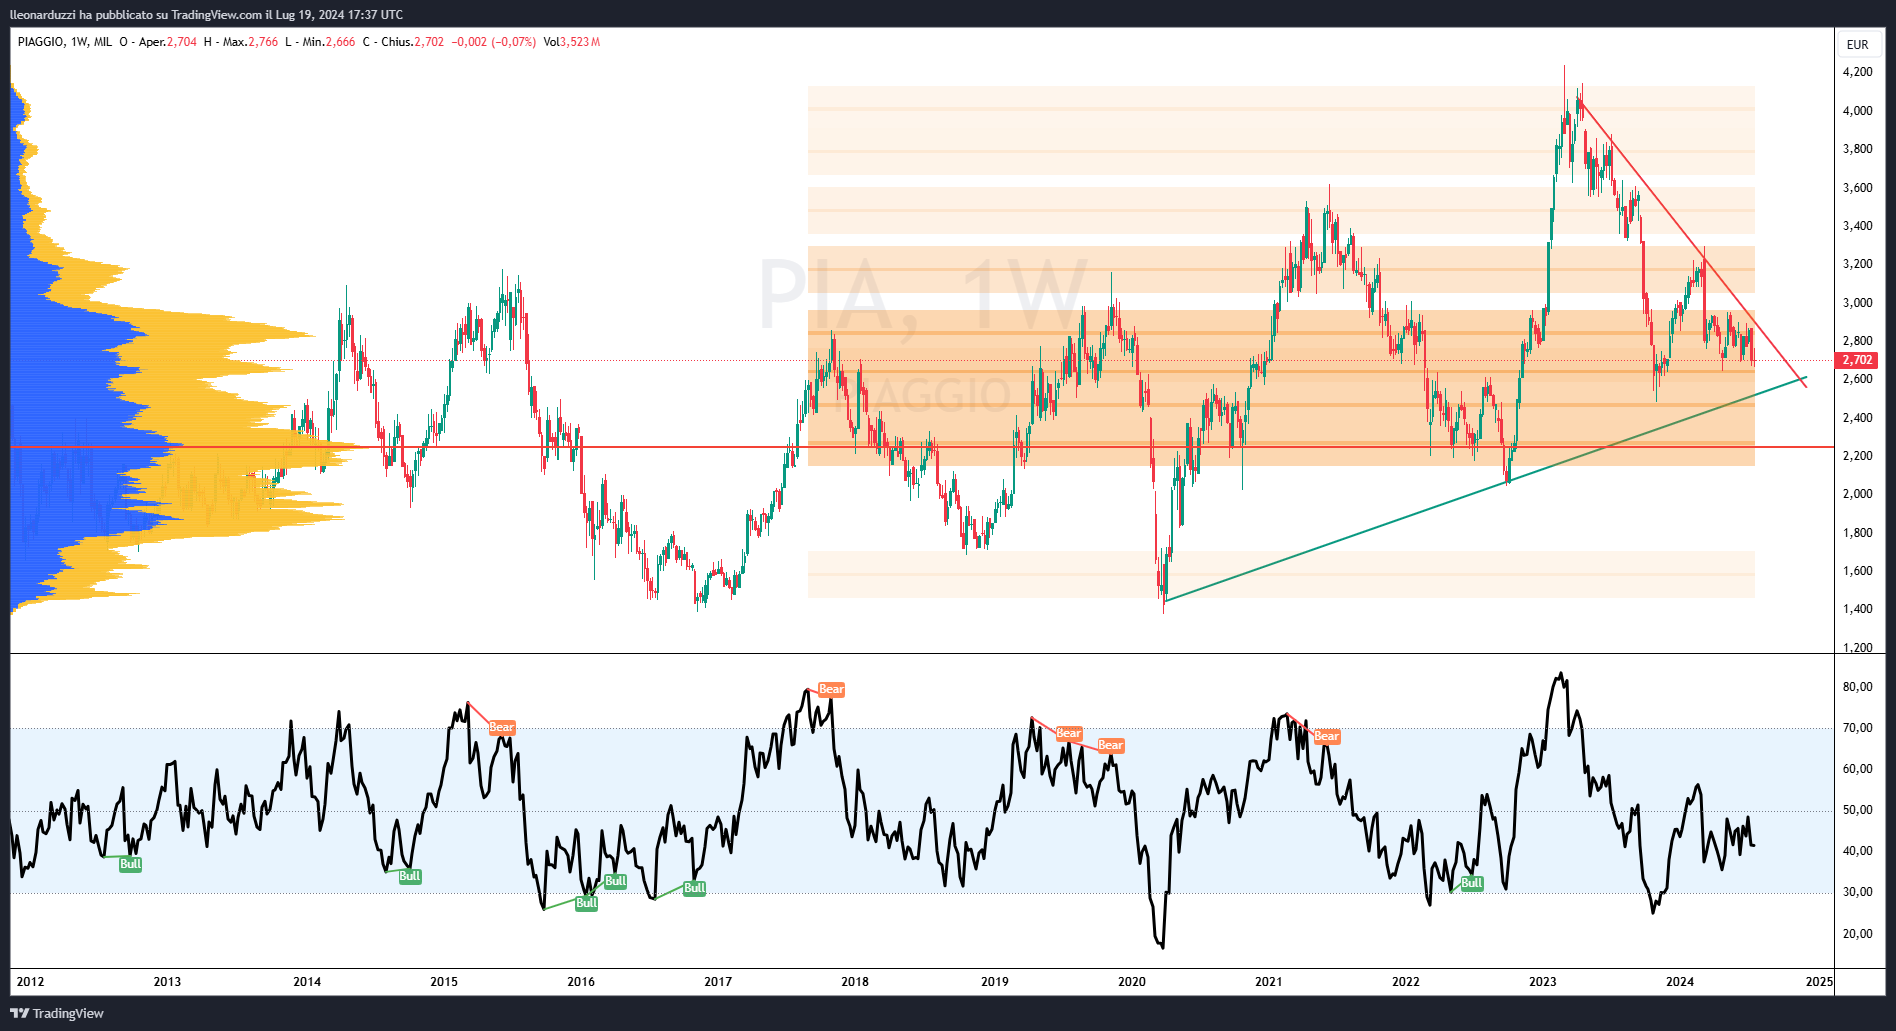1896x1031 pixels.
Task: Select the Bull divergence label in late 2014
Action: [410, 877]
